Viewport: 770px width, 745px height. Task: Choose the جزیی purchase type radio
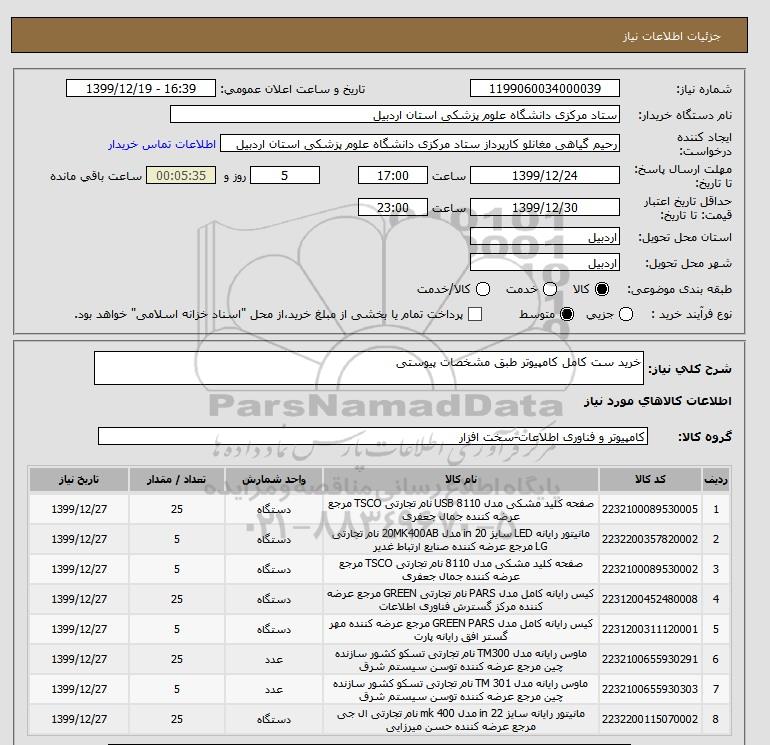click(x=626, y=314)
